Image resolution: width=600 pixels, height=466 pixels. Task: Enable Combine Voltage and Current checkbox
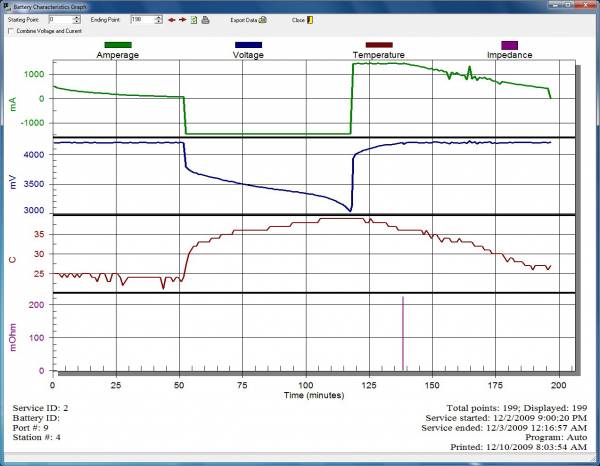pyautogui.click(x=11, y=31)
